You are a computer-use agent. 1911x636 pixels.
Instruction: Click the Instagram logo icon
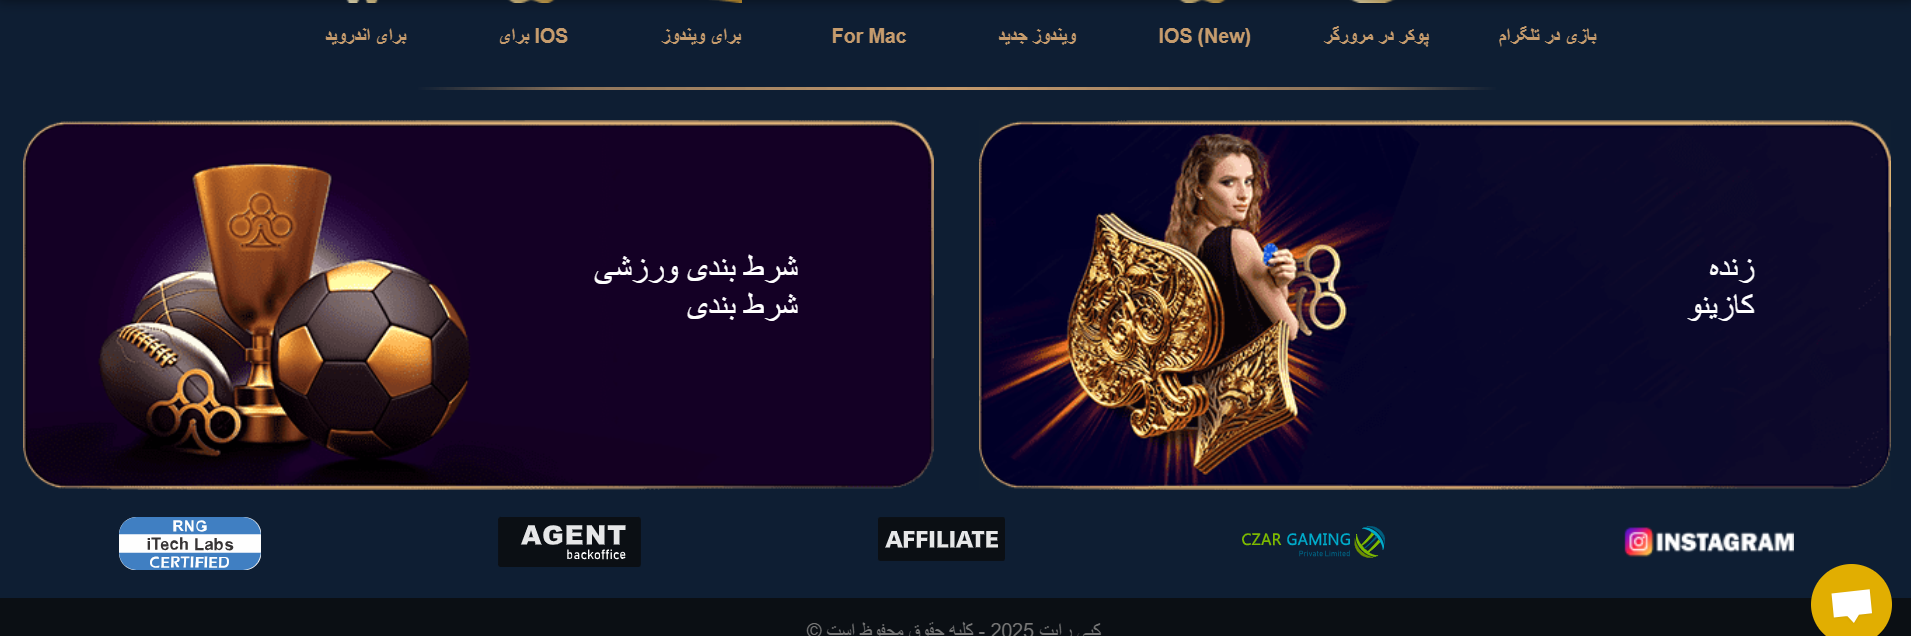pyautogui.click(x=1638, y=542)
